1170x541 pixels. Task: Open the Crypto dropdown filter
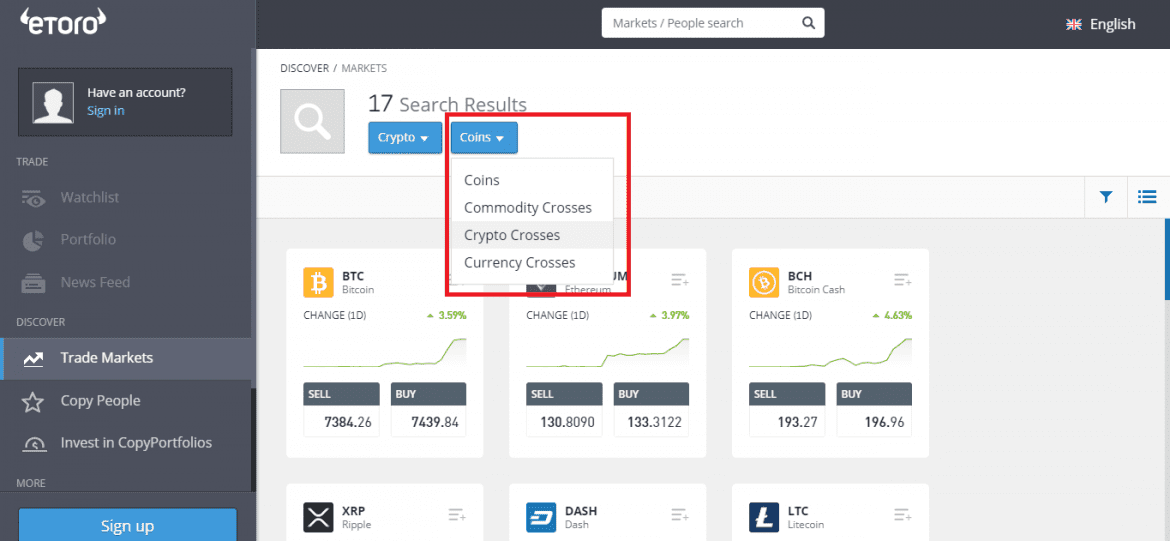point(404,138)
